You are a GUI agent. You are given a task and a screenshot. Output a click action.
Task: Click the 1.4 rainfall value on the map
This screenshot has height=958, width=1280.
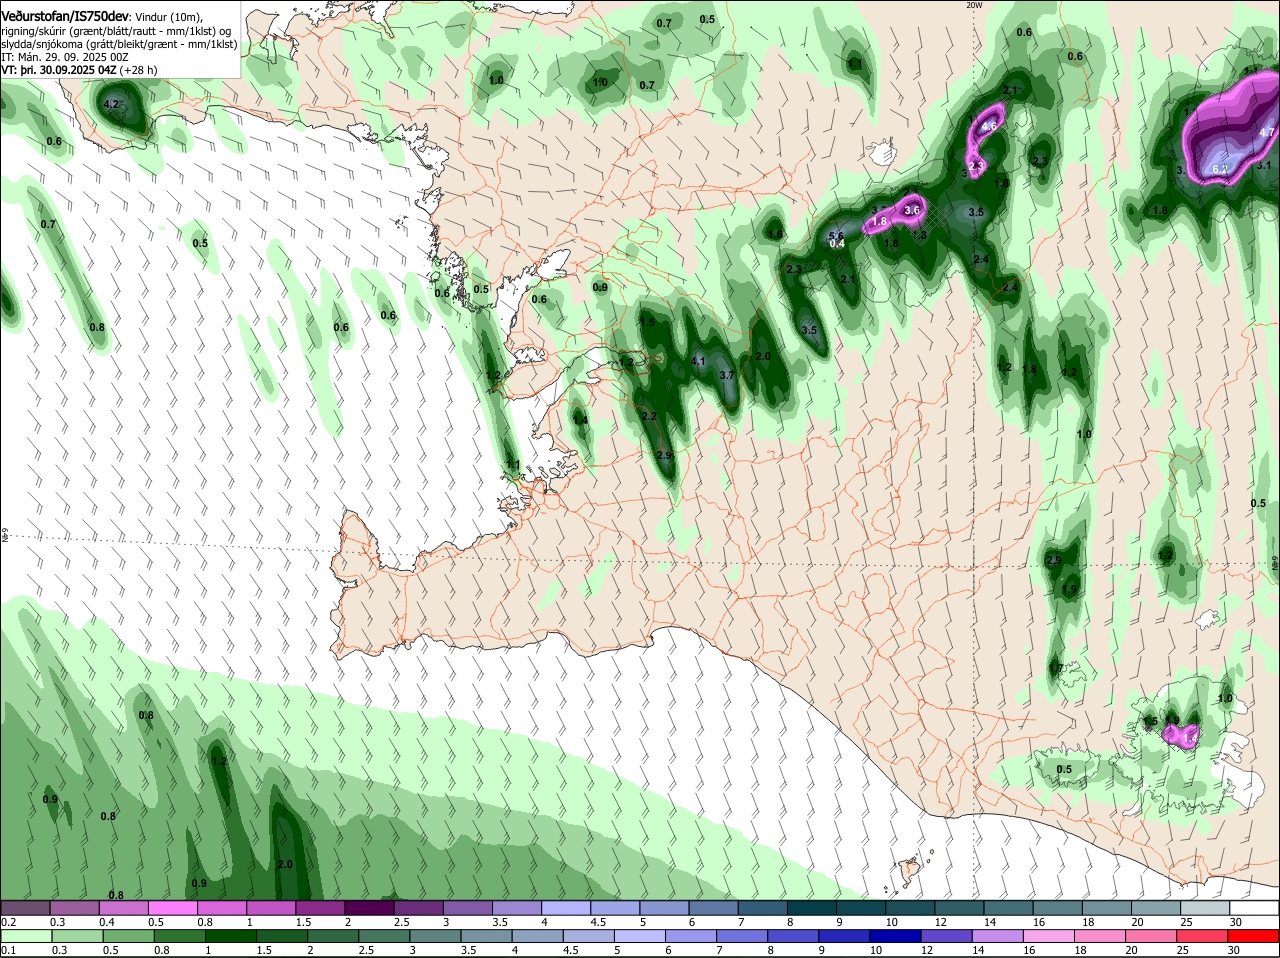click(580, 420)
